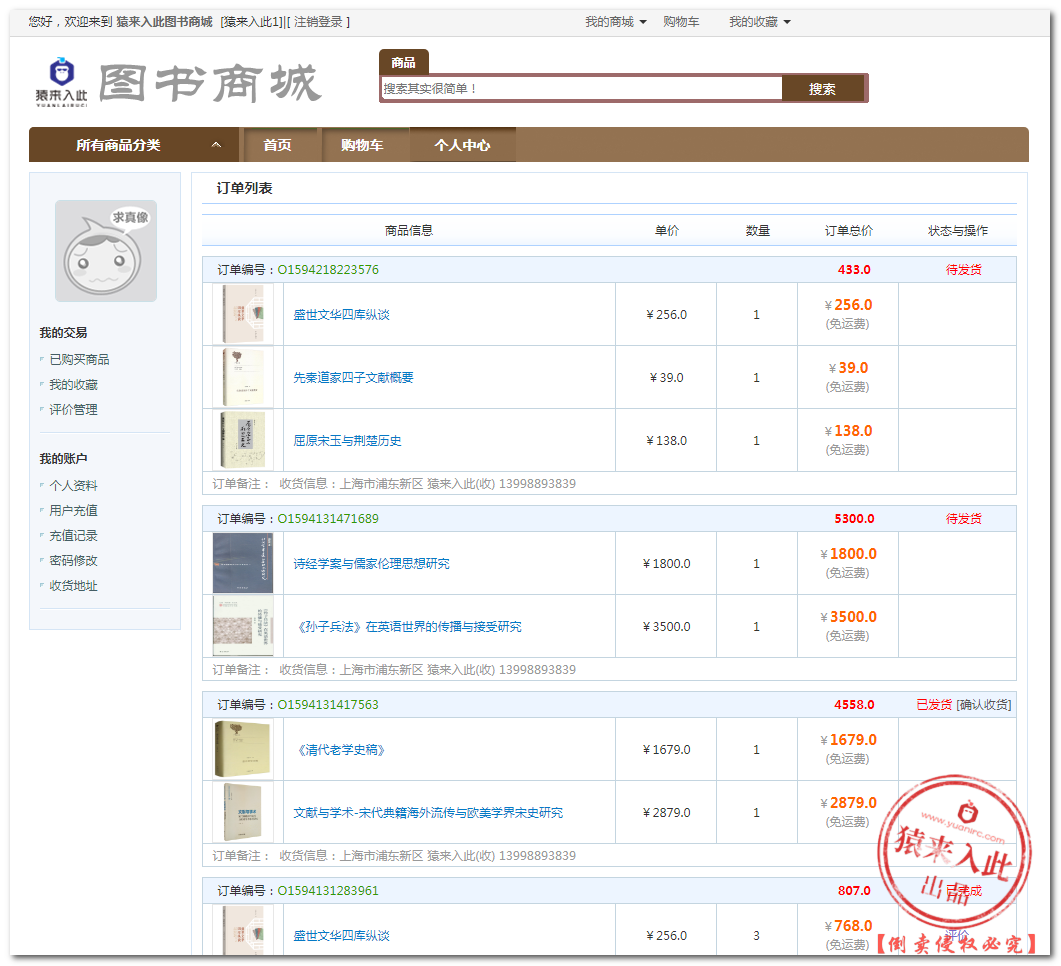Open 已购买商品 in the sidebar

[x=80, y=360]
